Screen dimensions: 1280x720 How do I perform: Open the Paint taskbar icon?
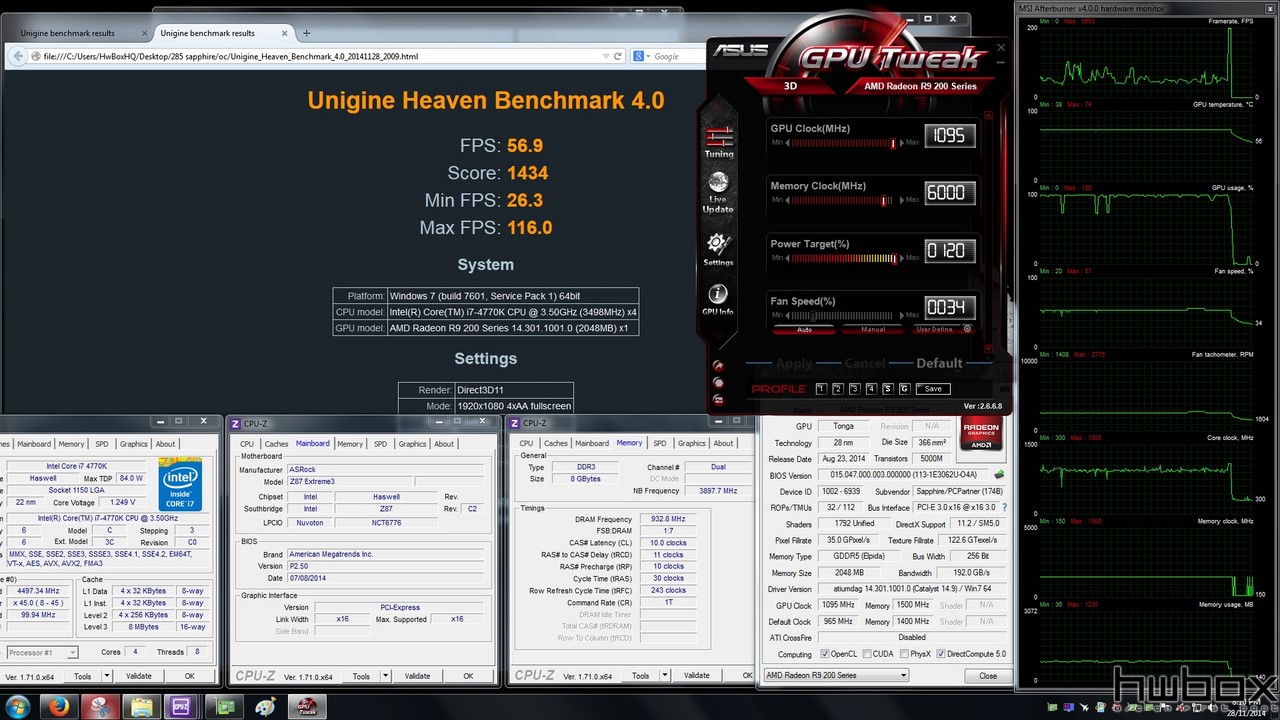(x=265, y=706)
